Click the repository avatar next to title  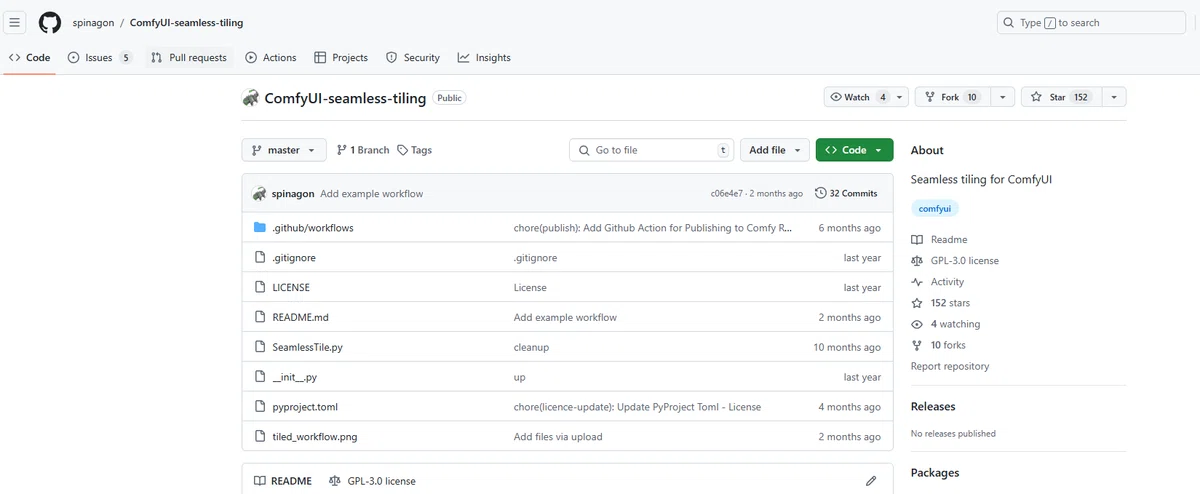[x=250, y=98]
